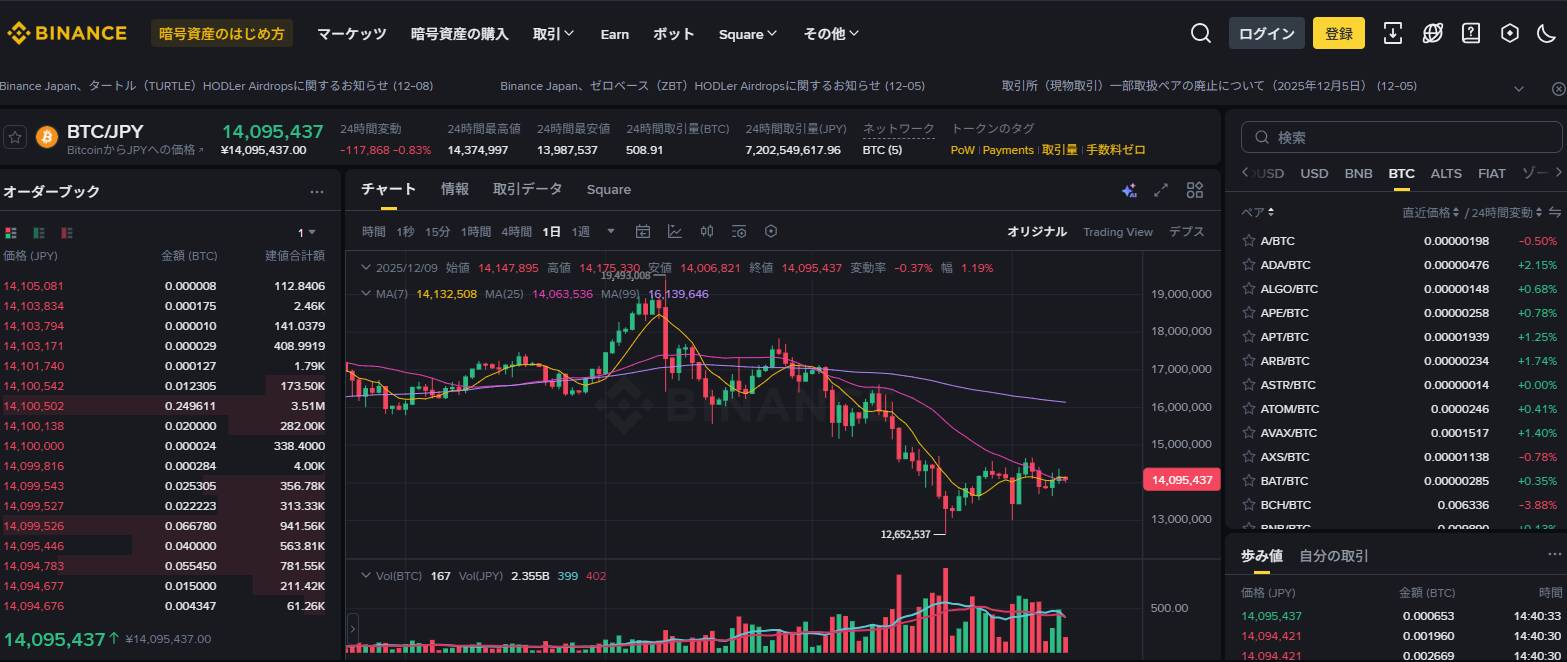This screenshot has width=1567, height=662.
Task: Favorite BTC/JPY with the star toggle
Action: [x=15, y=137]
